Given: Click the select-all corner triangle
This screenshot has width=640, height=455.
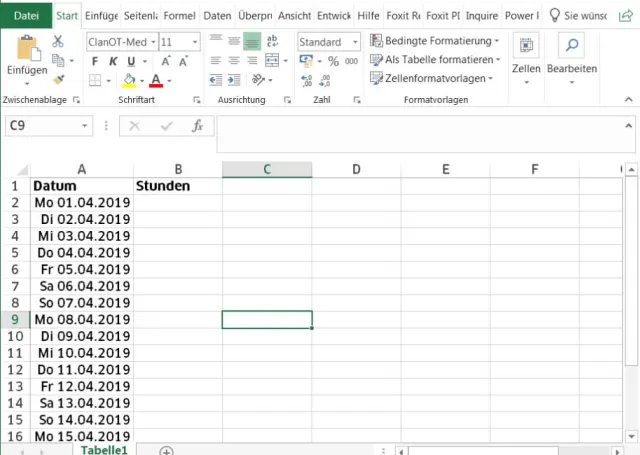Looking at the screenshot, I should coord(21,169).
